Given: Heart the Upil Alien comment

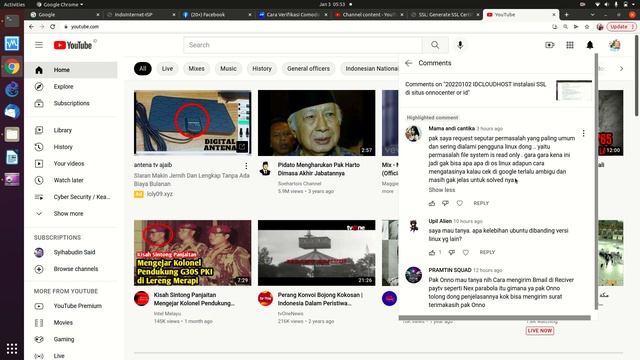Looking at the screenshot, I should (x=466, y=252).
